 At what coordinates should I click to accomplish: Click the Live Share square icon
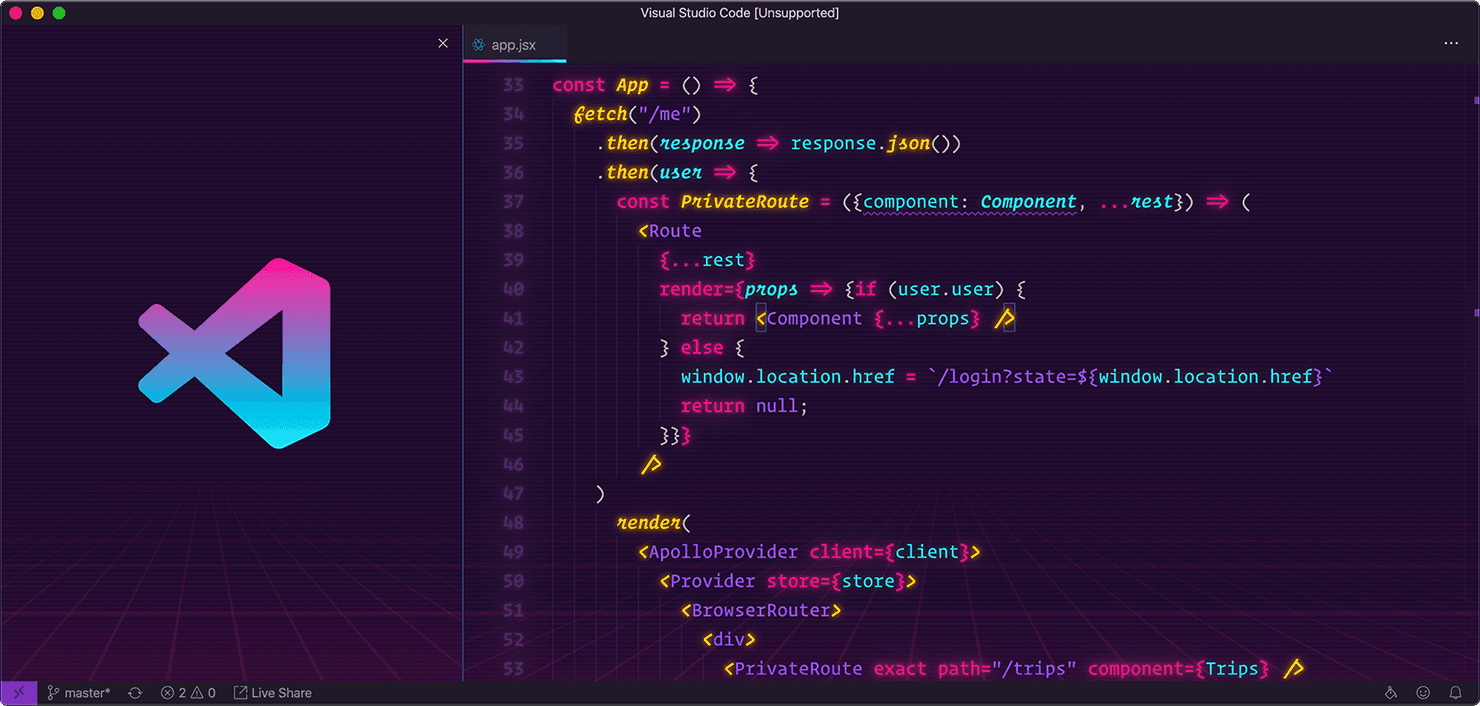coord(239,692)
